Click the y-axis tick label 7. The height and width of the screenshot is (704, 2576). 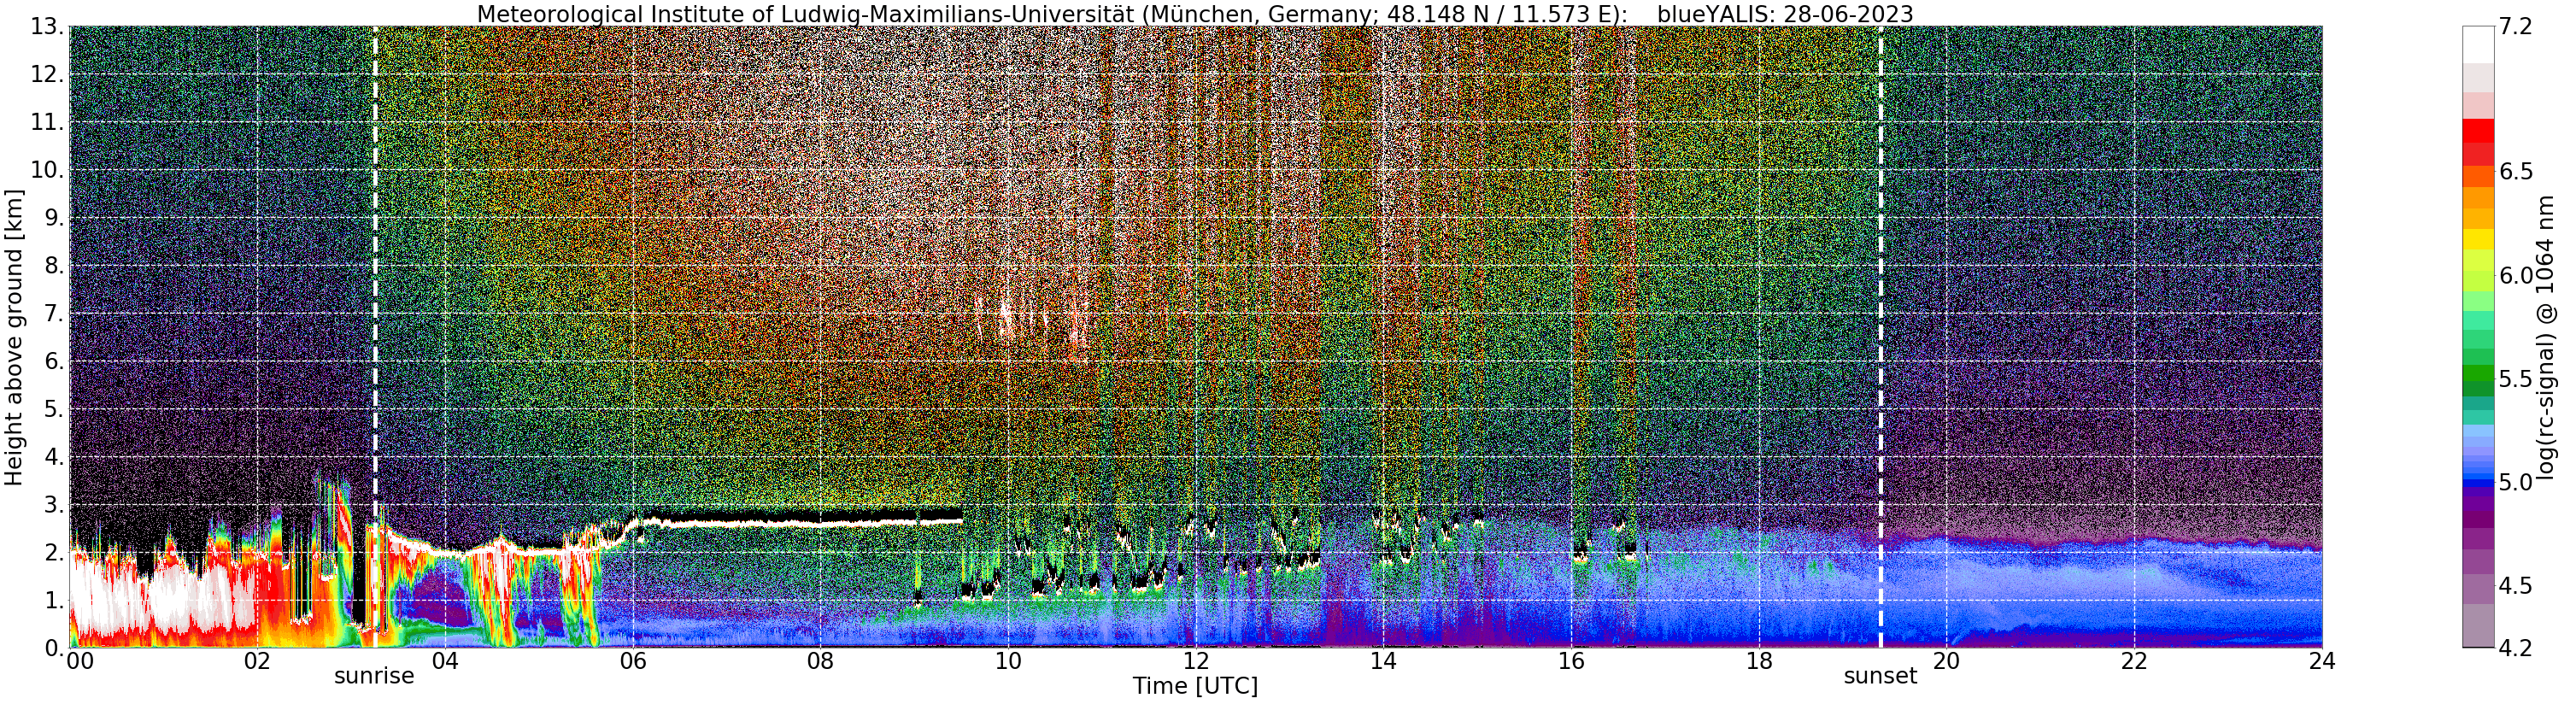[x=55, y=314]
